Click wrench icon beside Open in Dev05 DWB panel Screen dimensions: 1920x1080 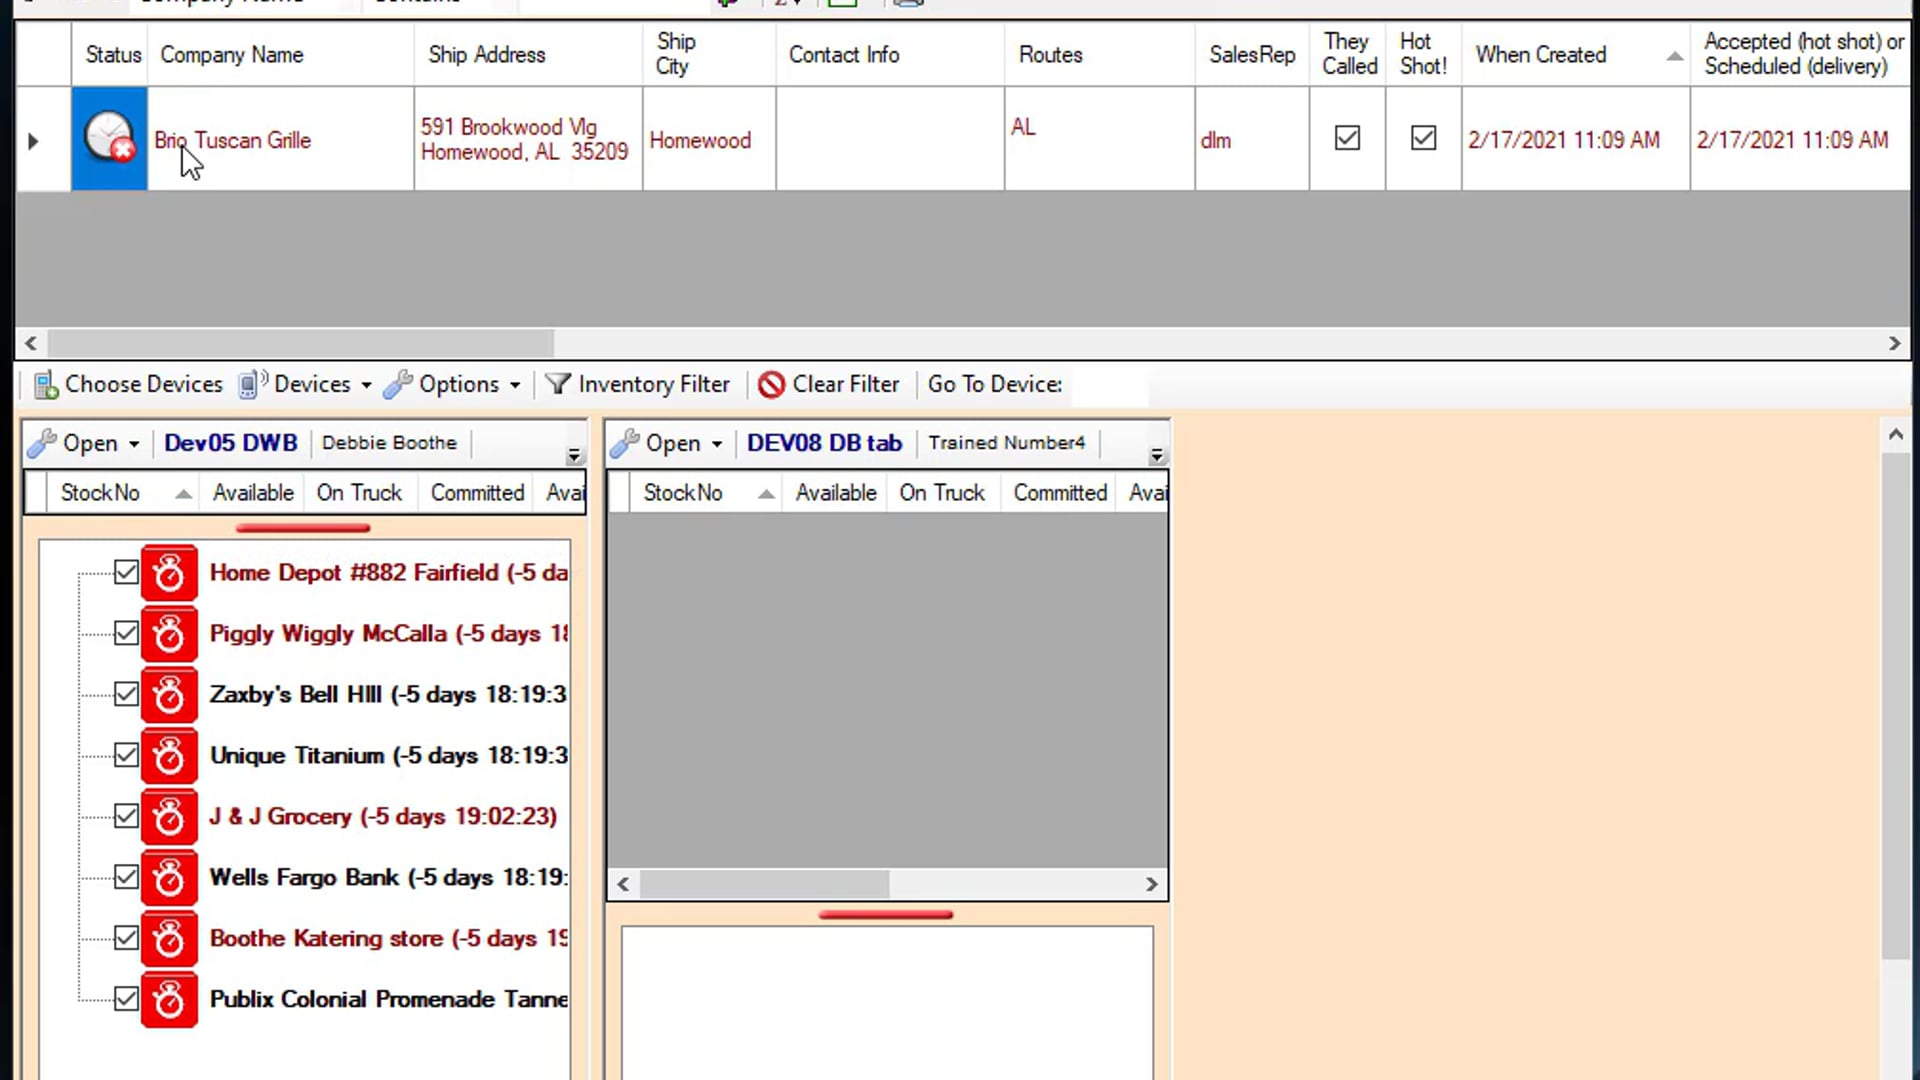click(x=42, y=443)
